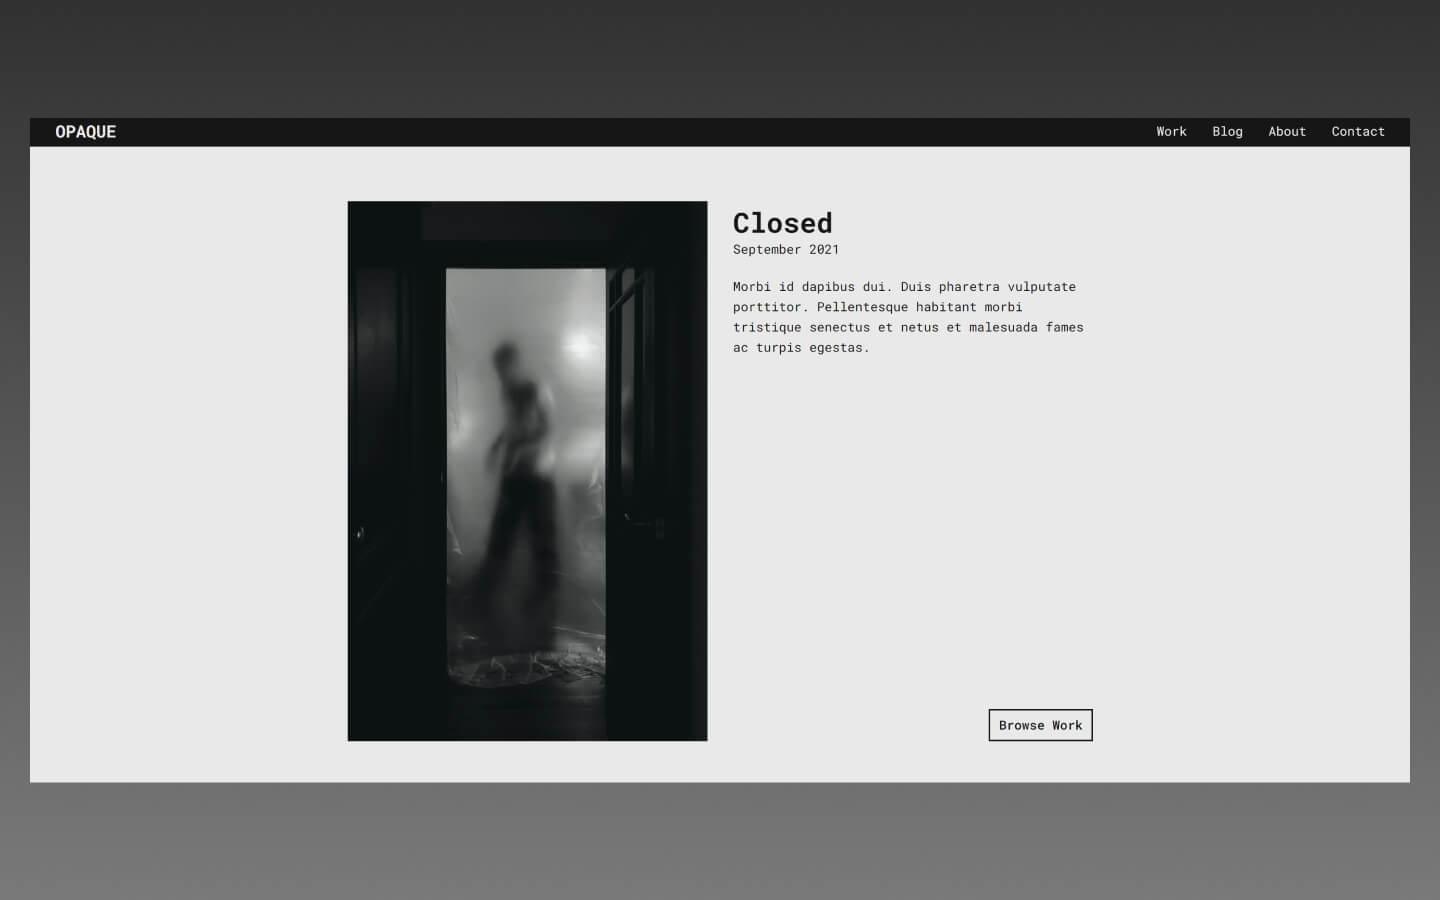
Task: Click the OPAQUE site logo
Action: 85,131
